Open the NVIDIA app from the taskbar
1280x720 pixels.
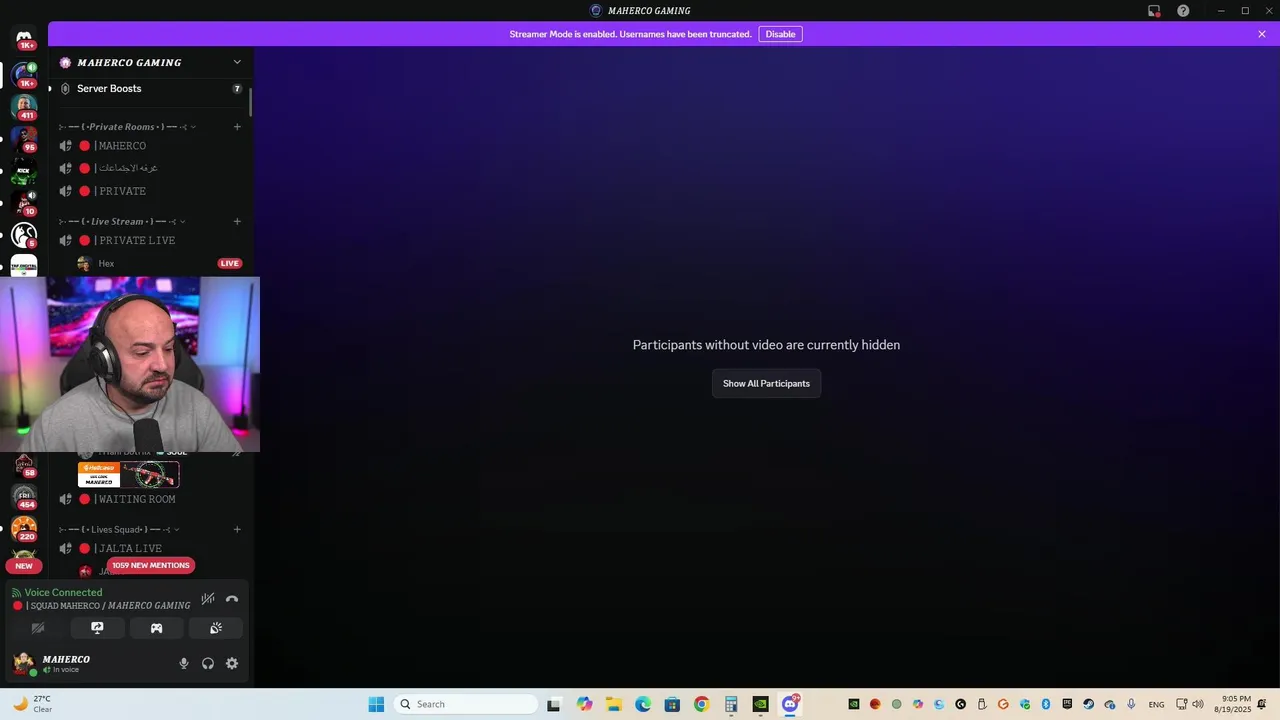click(x=760, y=704)
